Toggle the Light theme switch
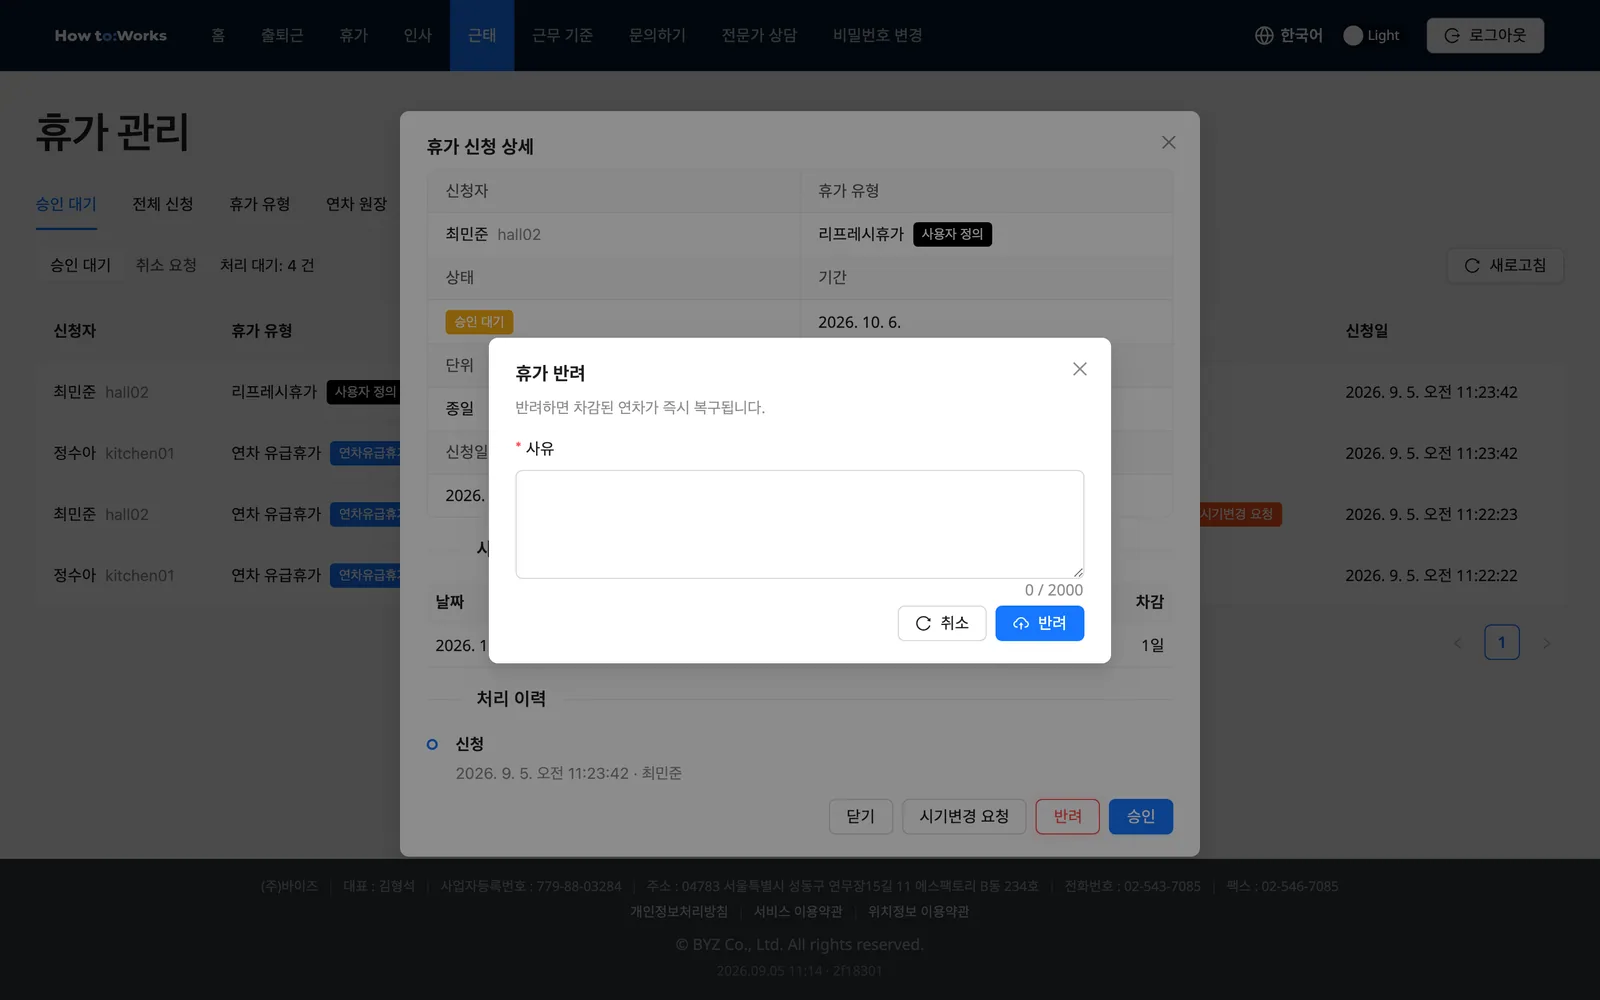Viewport: 1600px width, 1000px height. pyautogui.click(x=1353, y=36)
